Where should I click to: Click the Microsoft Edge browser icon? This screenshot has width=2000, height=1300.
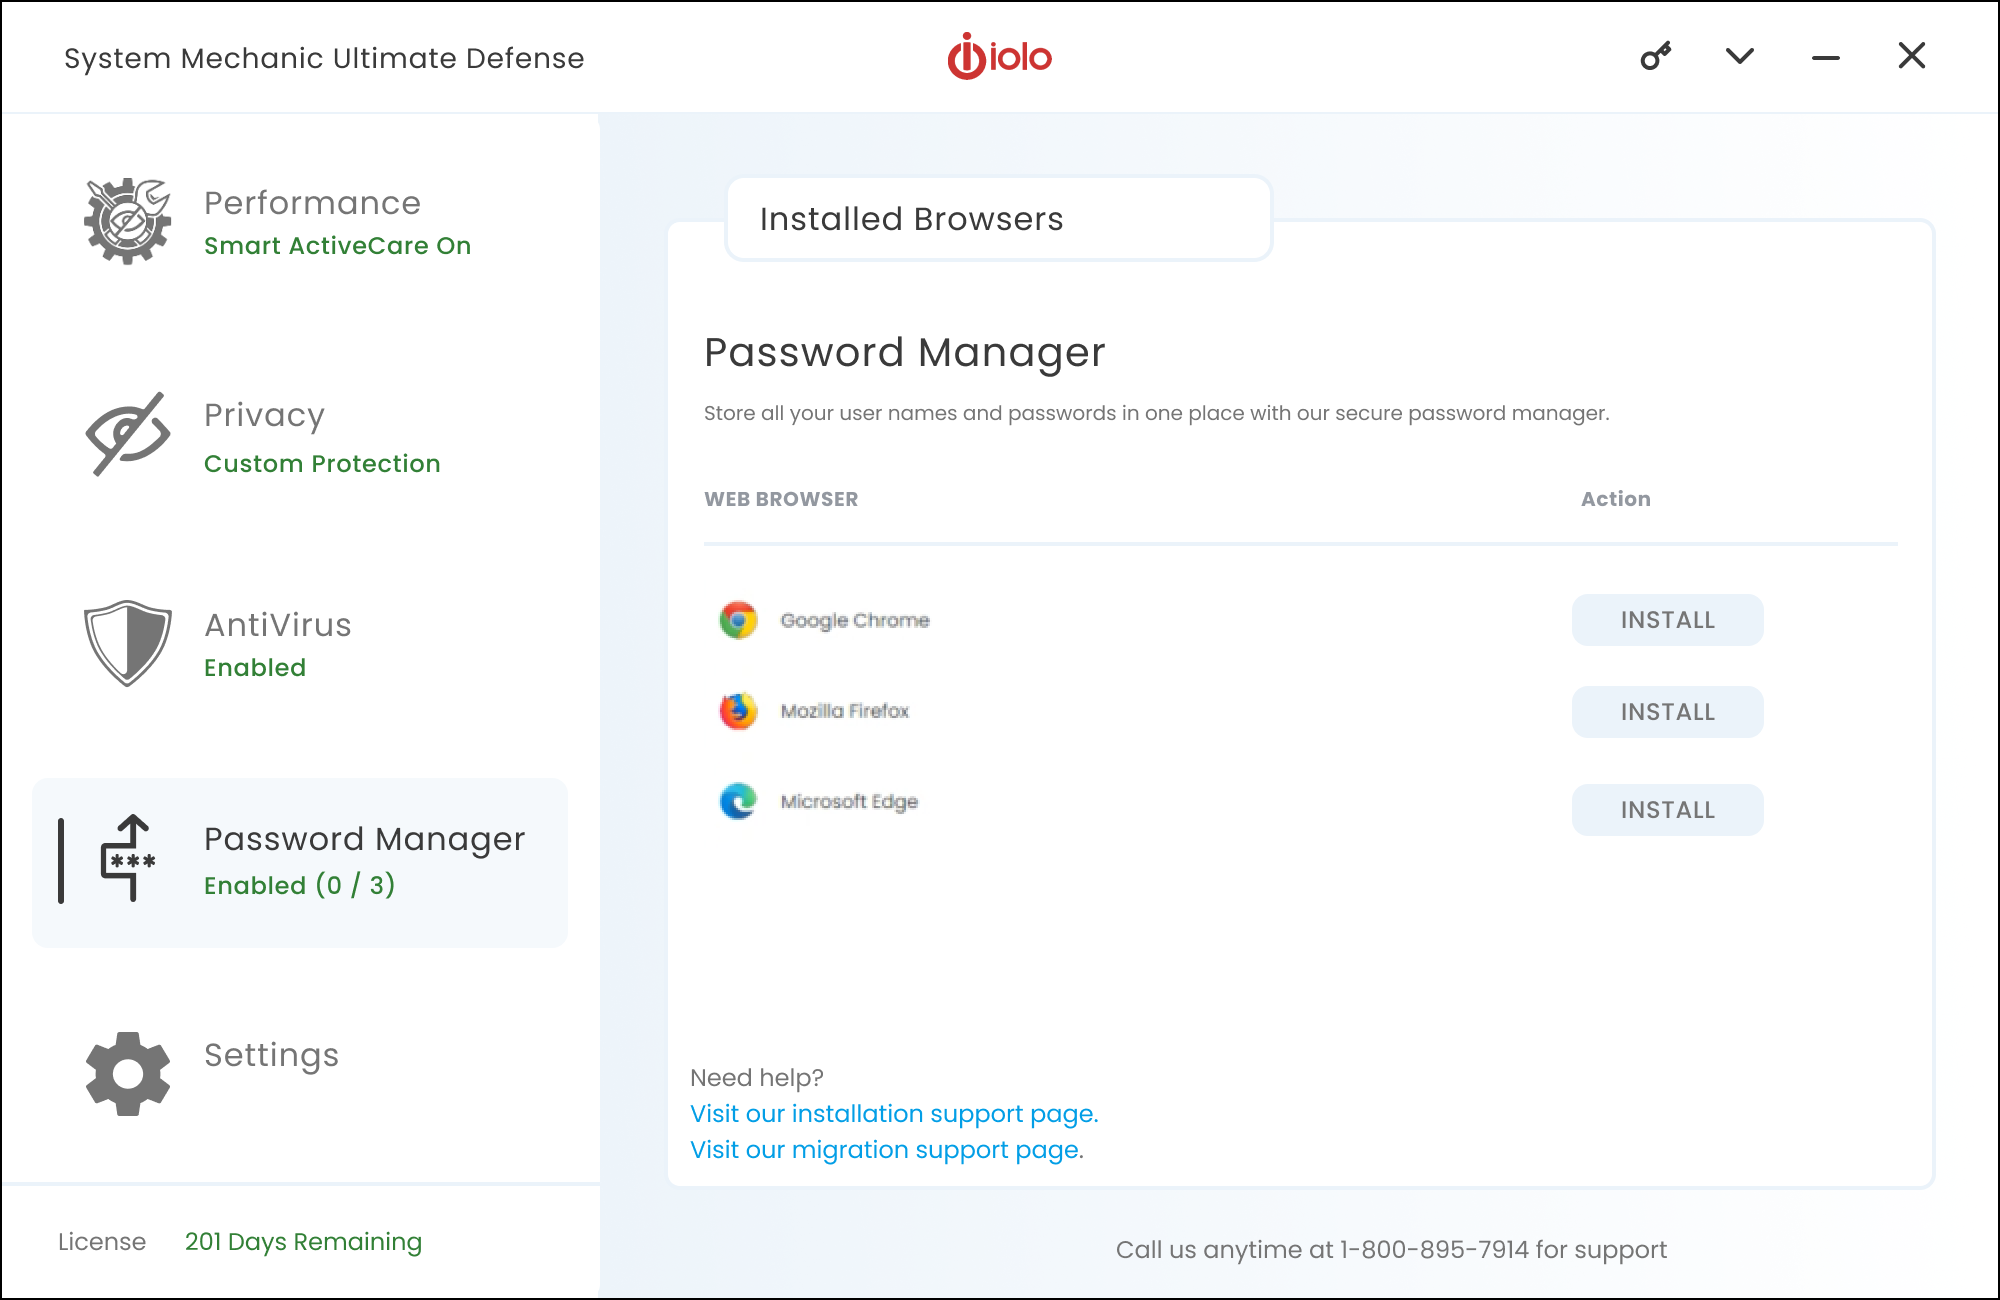pos(738,801)
